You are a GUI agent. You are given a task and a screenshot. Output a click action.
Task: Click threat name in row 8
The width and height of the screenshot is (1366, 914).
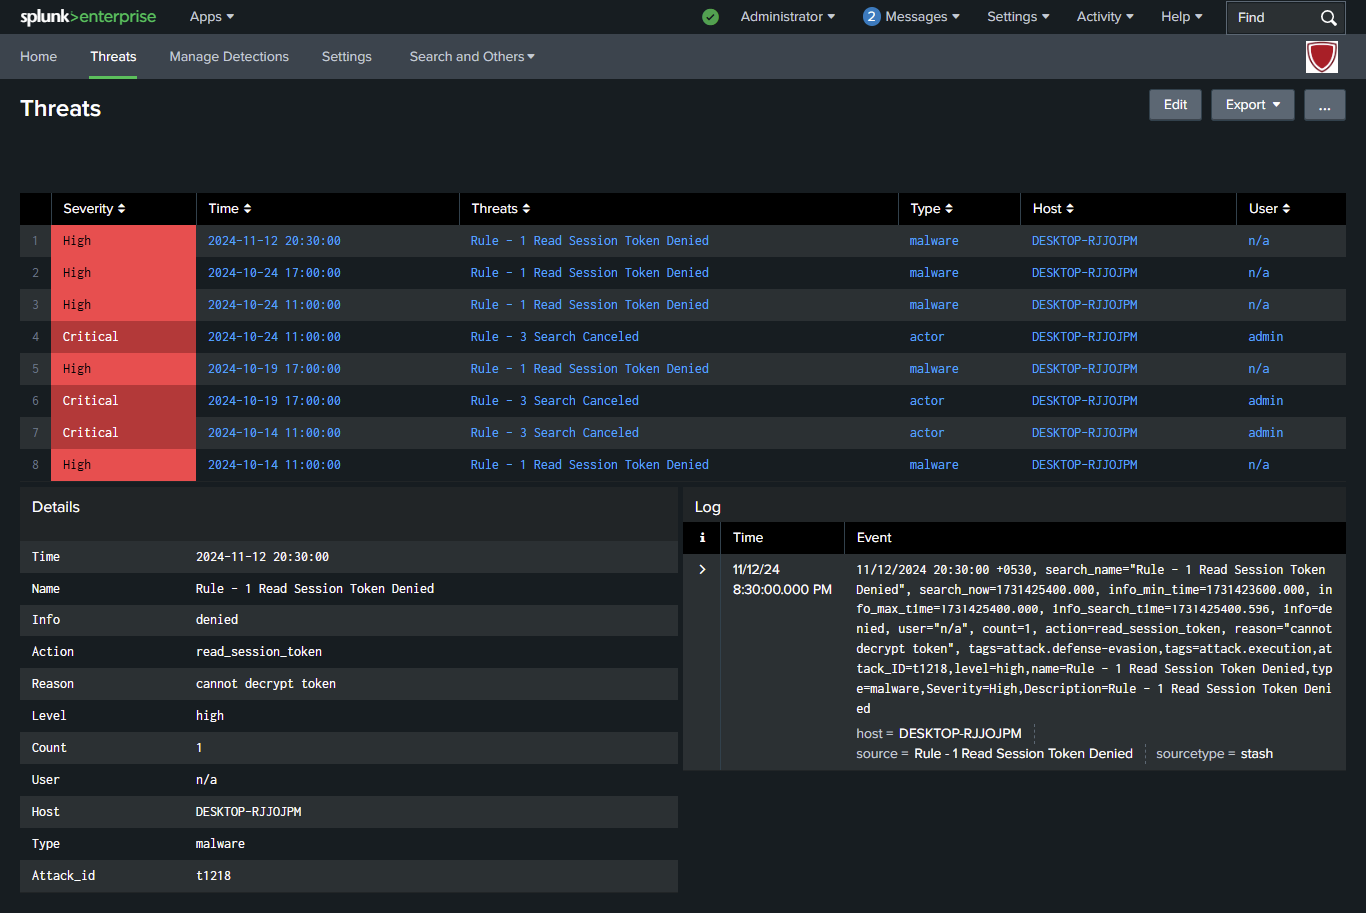click(x=590, y=465)
